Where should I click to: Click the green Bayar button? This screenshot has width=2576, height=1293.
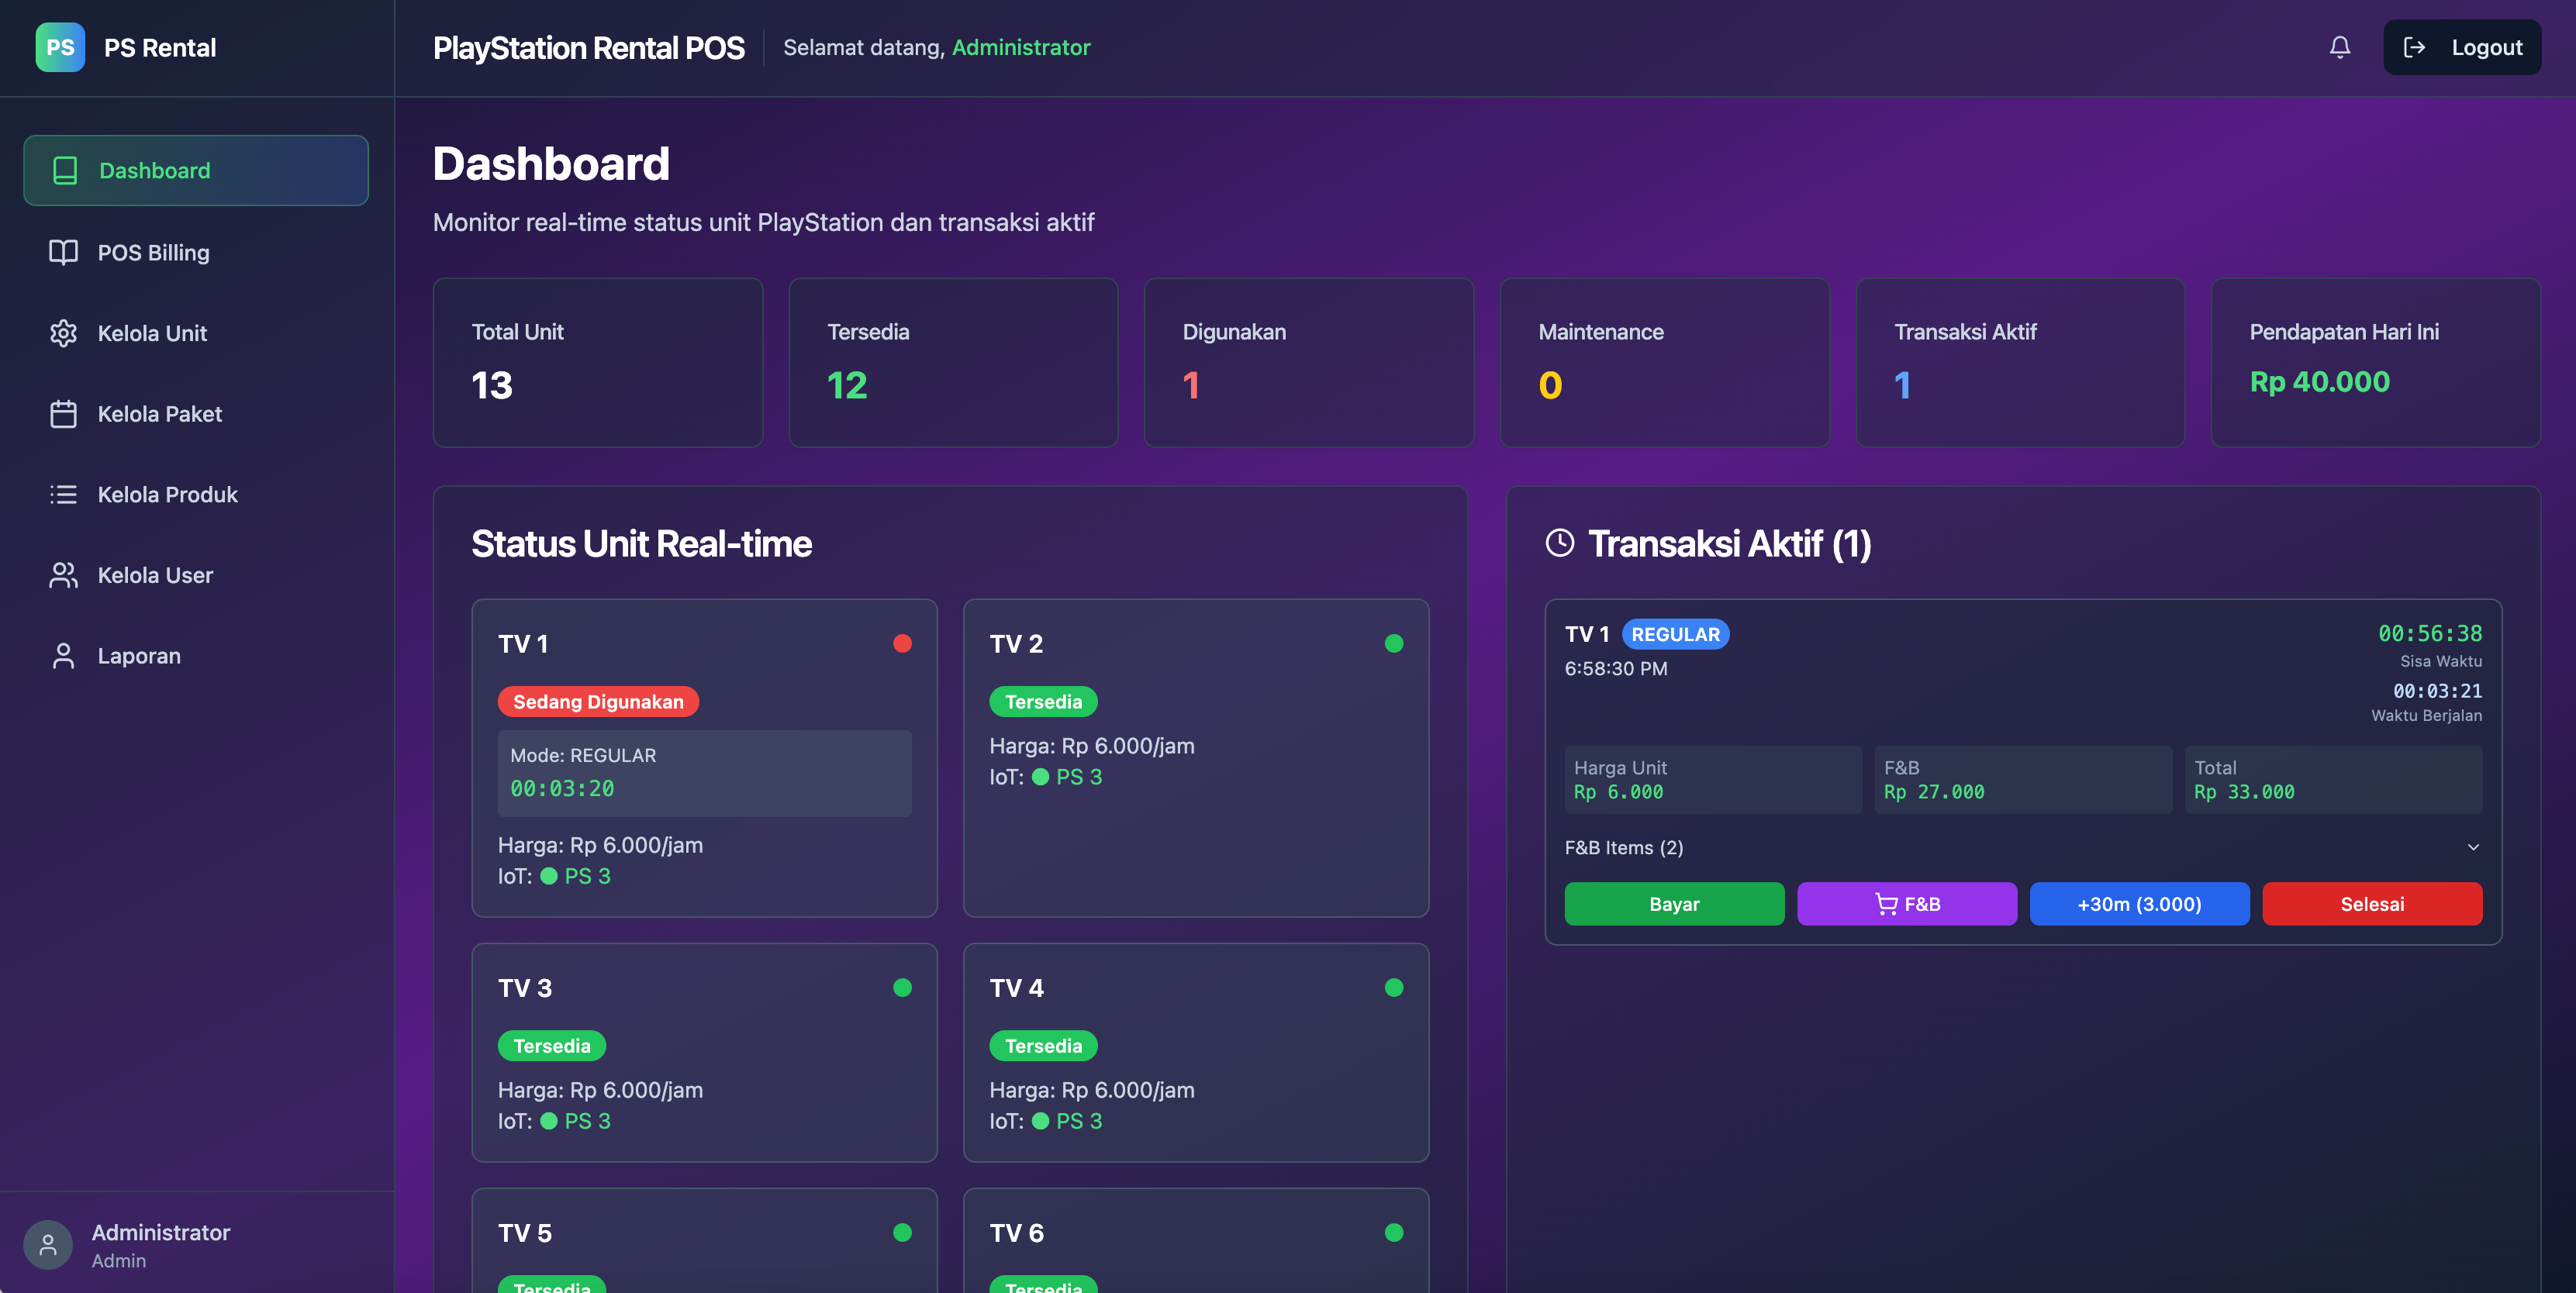click(x=1674, y=904)
